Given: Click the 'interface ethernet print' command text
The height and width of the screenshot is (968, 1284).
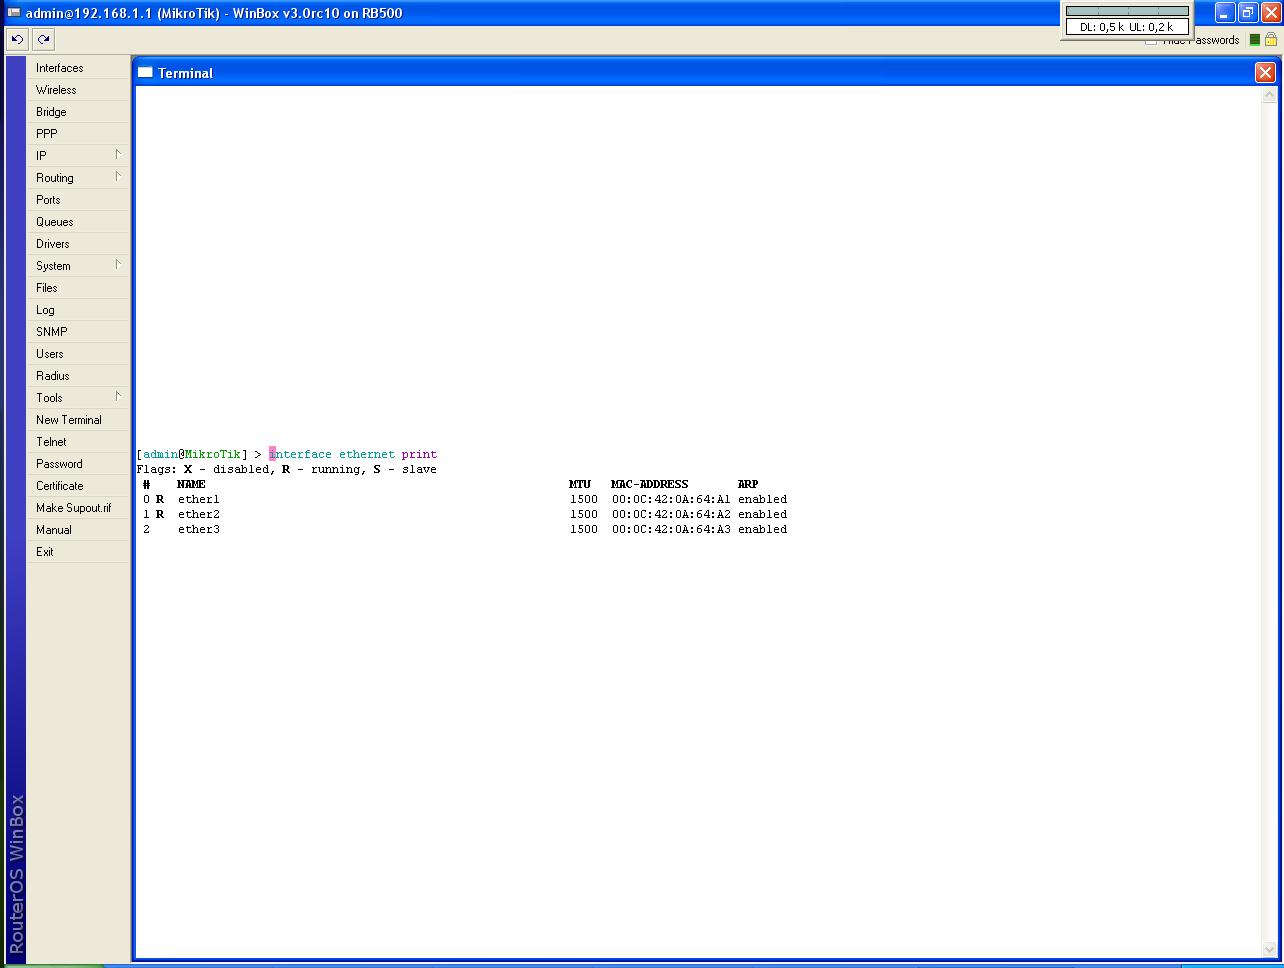Looking at the screenshot, I should click(353, 454).
